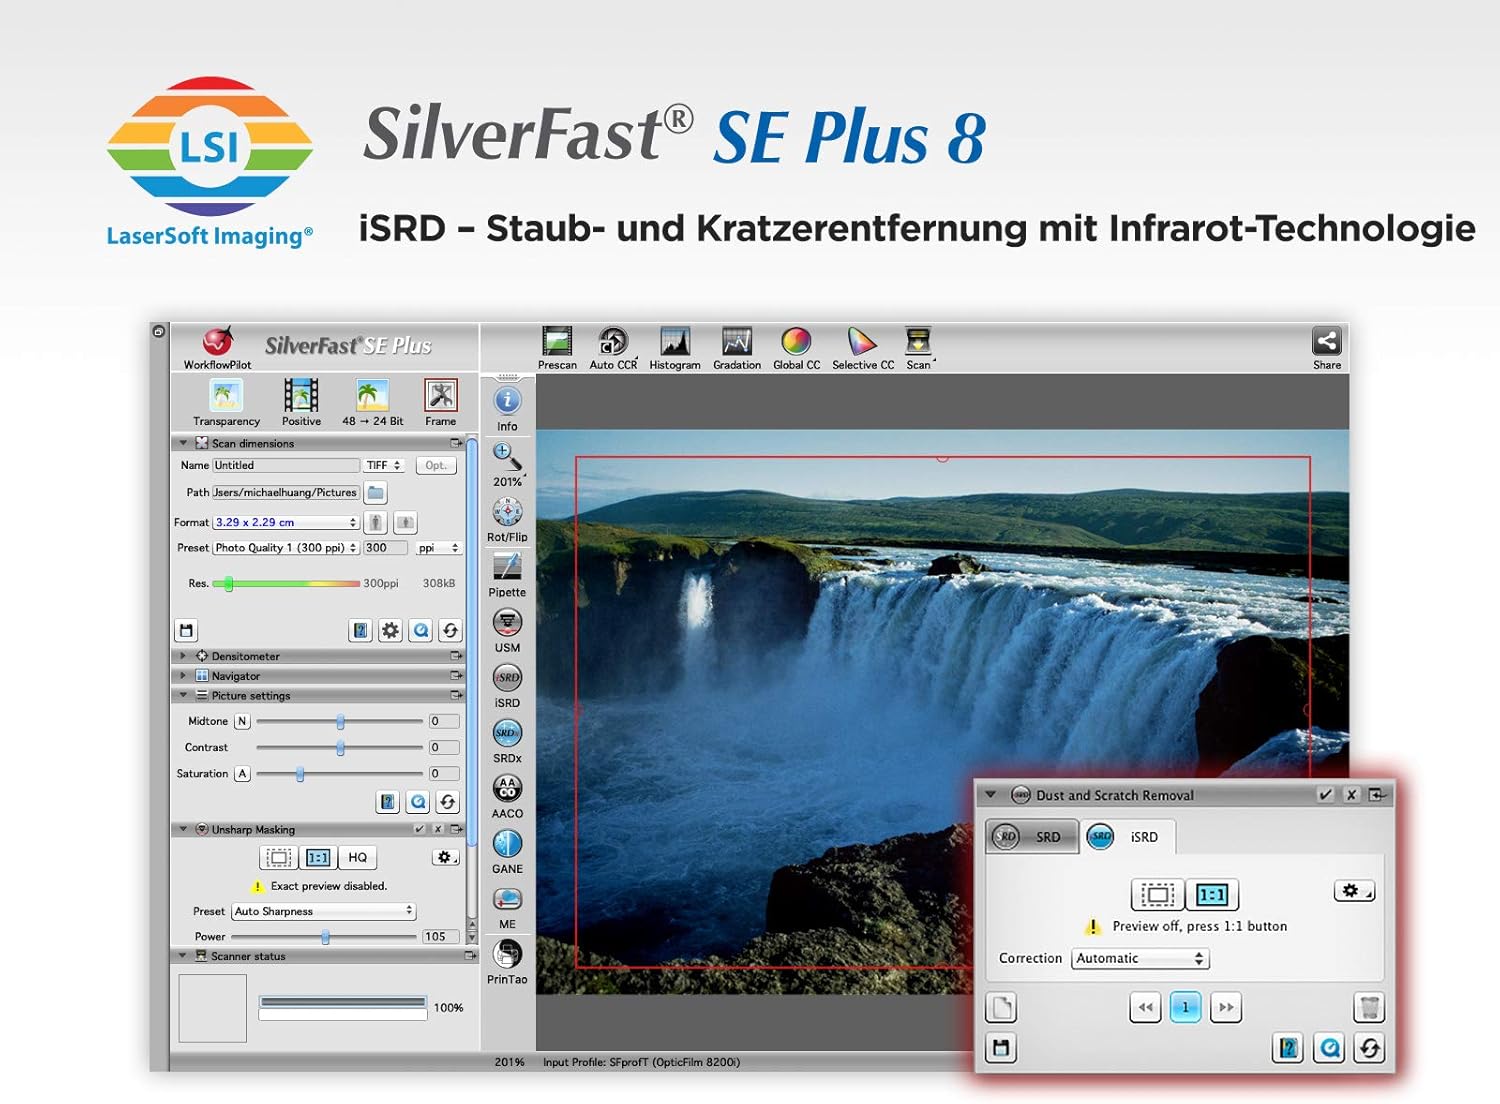The image size is (1500, 1104).
Task: Enable HQ preview in Unsharp Masking
Action: pos(357,857)
